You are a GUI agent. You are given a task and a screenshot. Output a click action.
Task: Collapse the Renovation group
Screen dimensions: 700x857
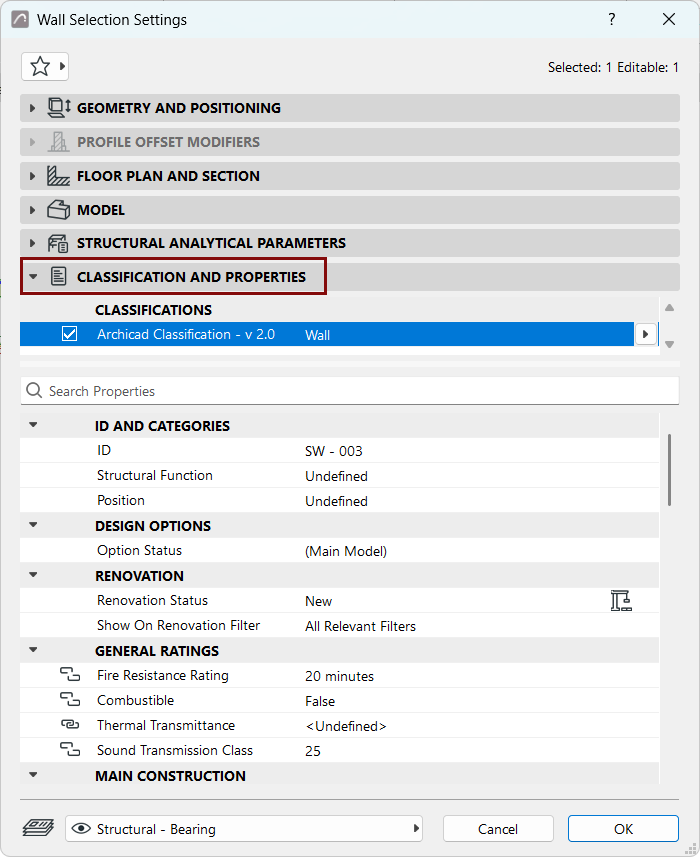pyautogui.click(x=33, y=574)
